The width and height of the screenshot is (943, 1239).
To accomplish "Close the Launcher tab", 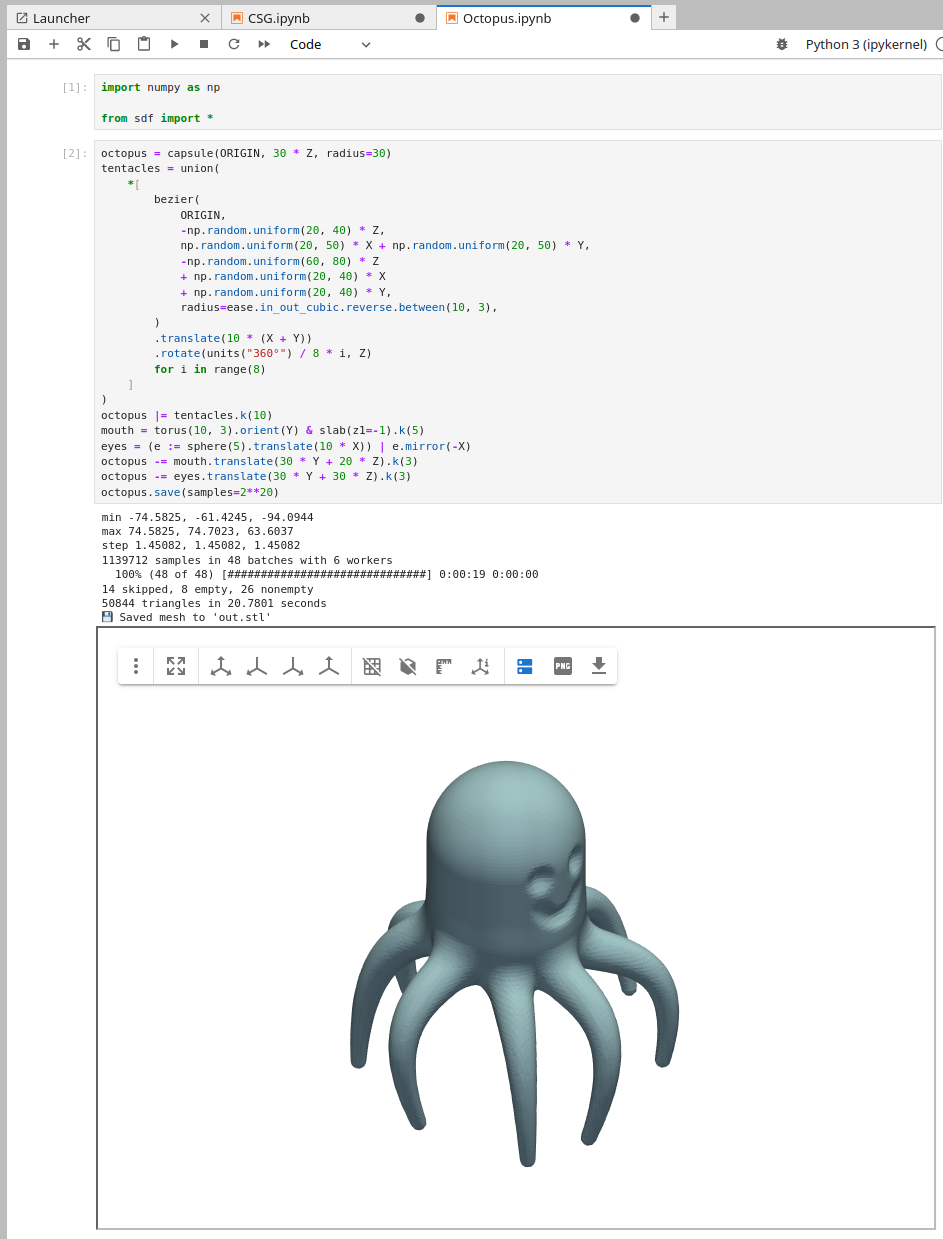I will (x=205, y=18).
